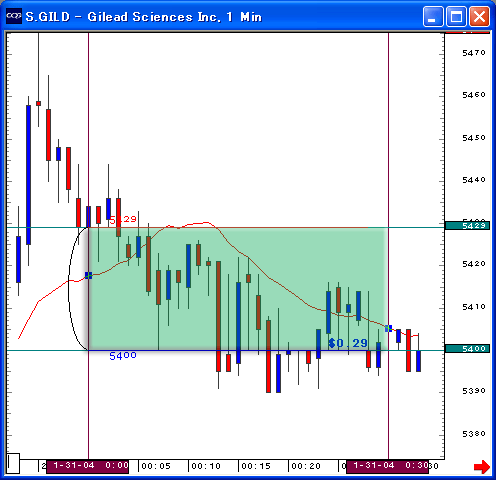Click the 1-31-04 0:30 time cursor label

(387, 466)
